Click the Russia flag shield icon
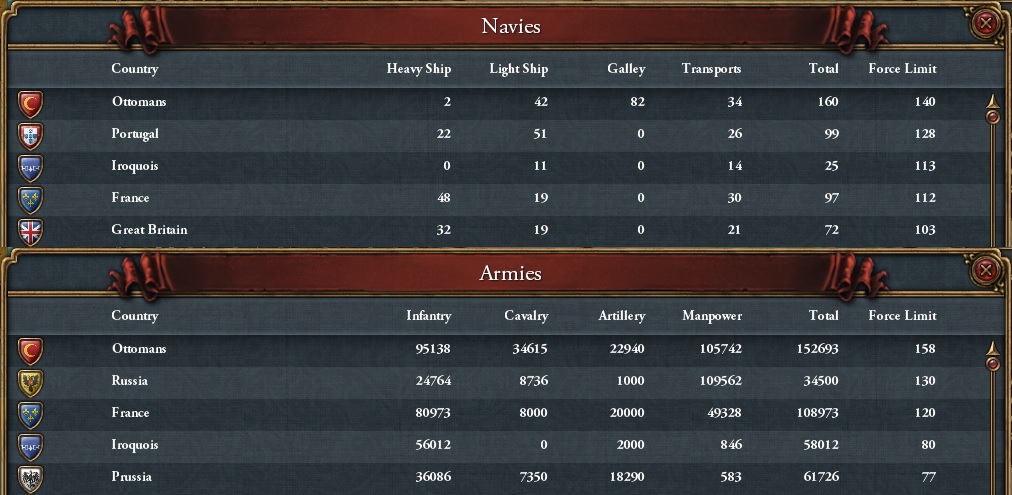The image size is (1012, 495). [31, 381]
